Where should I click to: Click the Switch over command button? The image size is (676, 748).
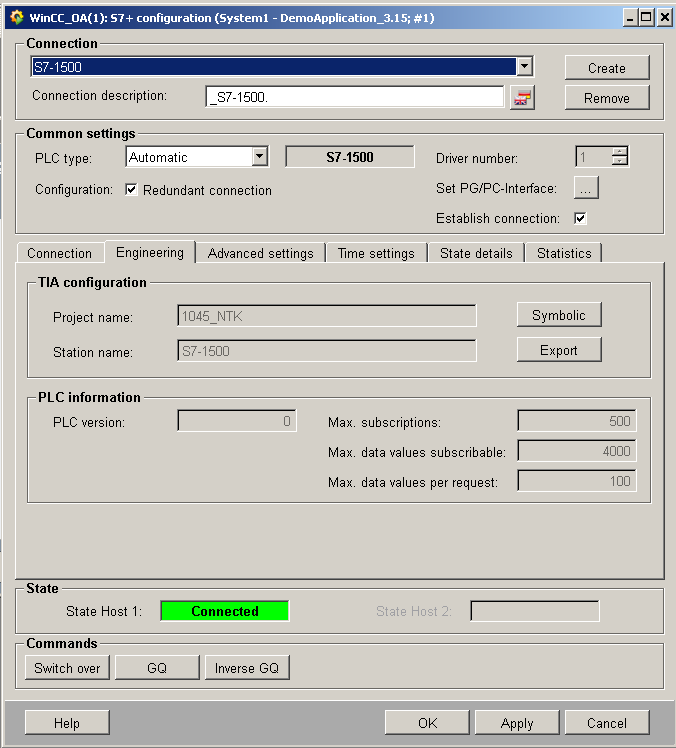[67, 668]
